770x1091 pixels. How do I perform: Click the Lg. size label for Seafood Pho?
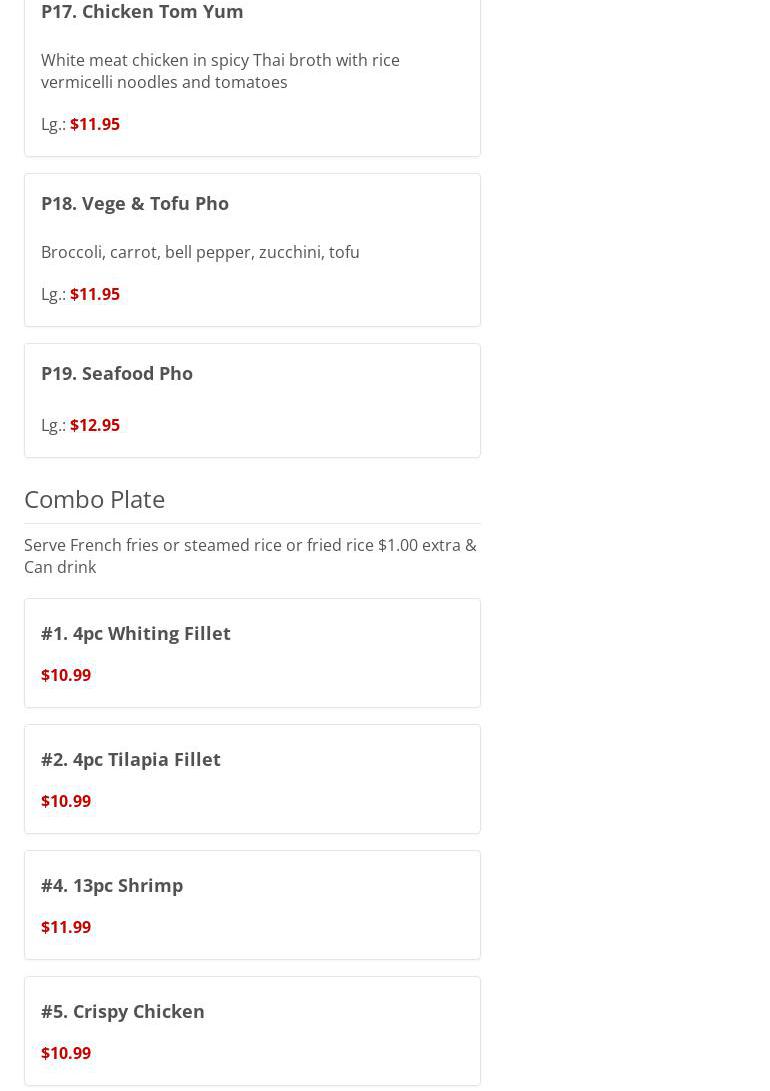tap(53, 425)
